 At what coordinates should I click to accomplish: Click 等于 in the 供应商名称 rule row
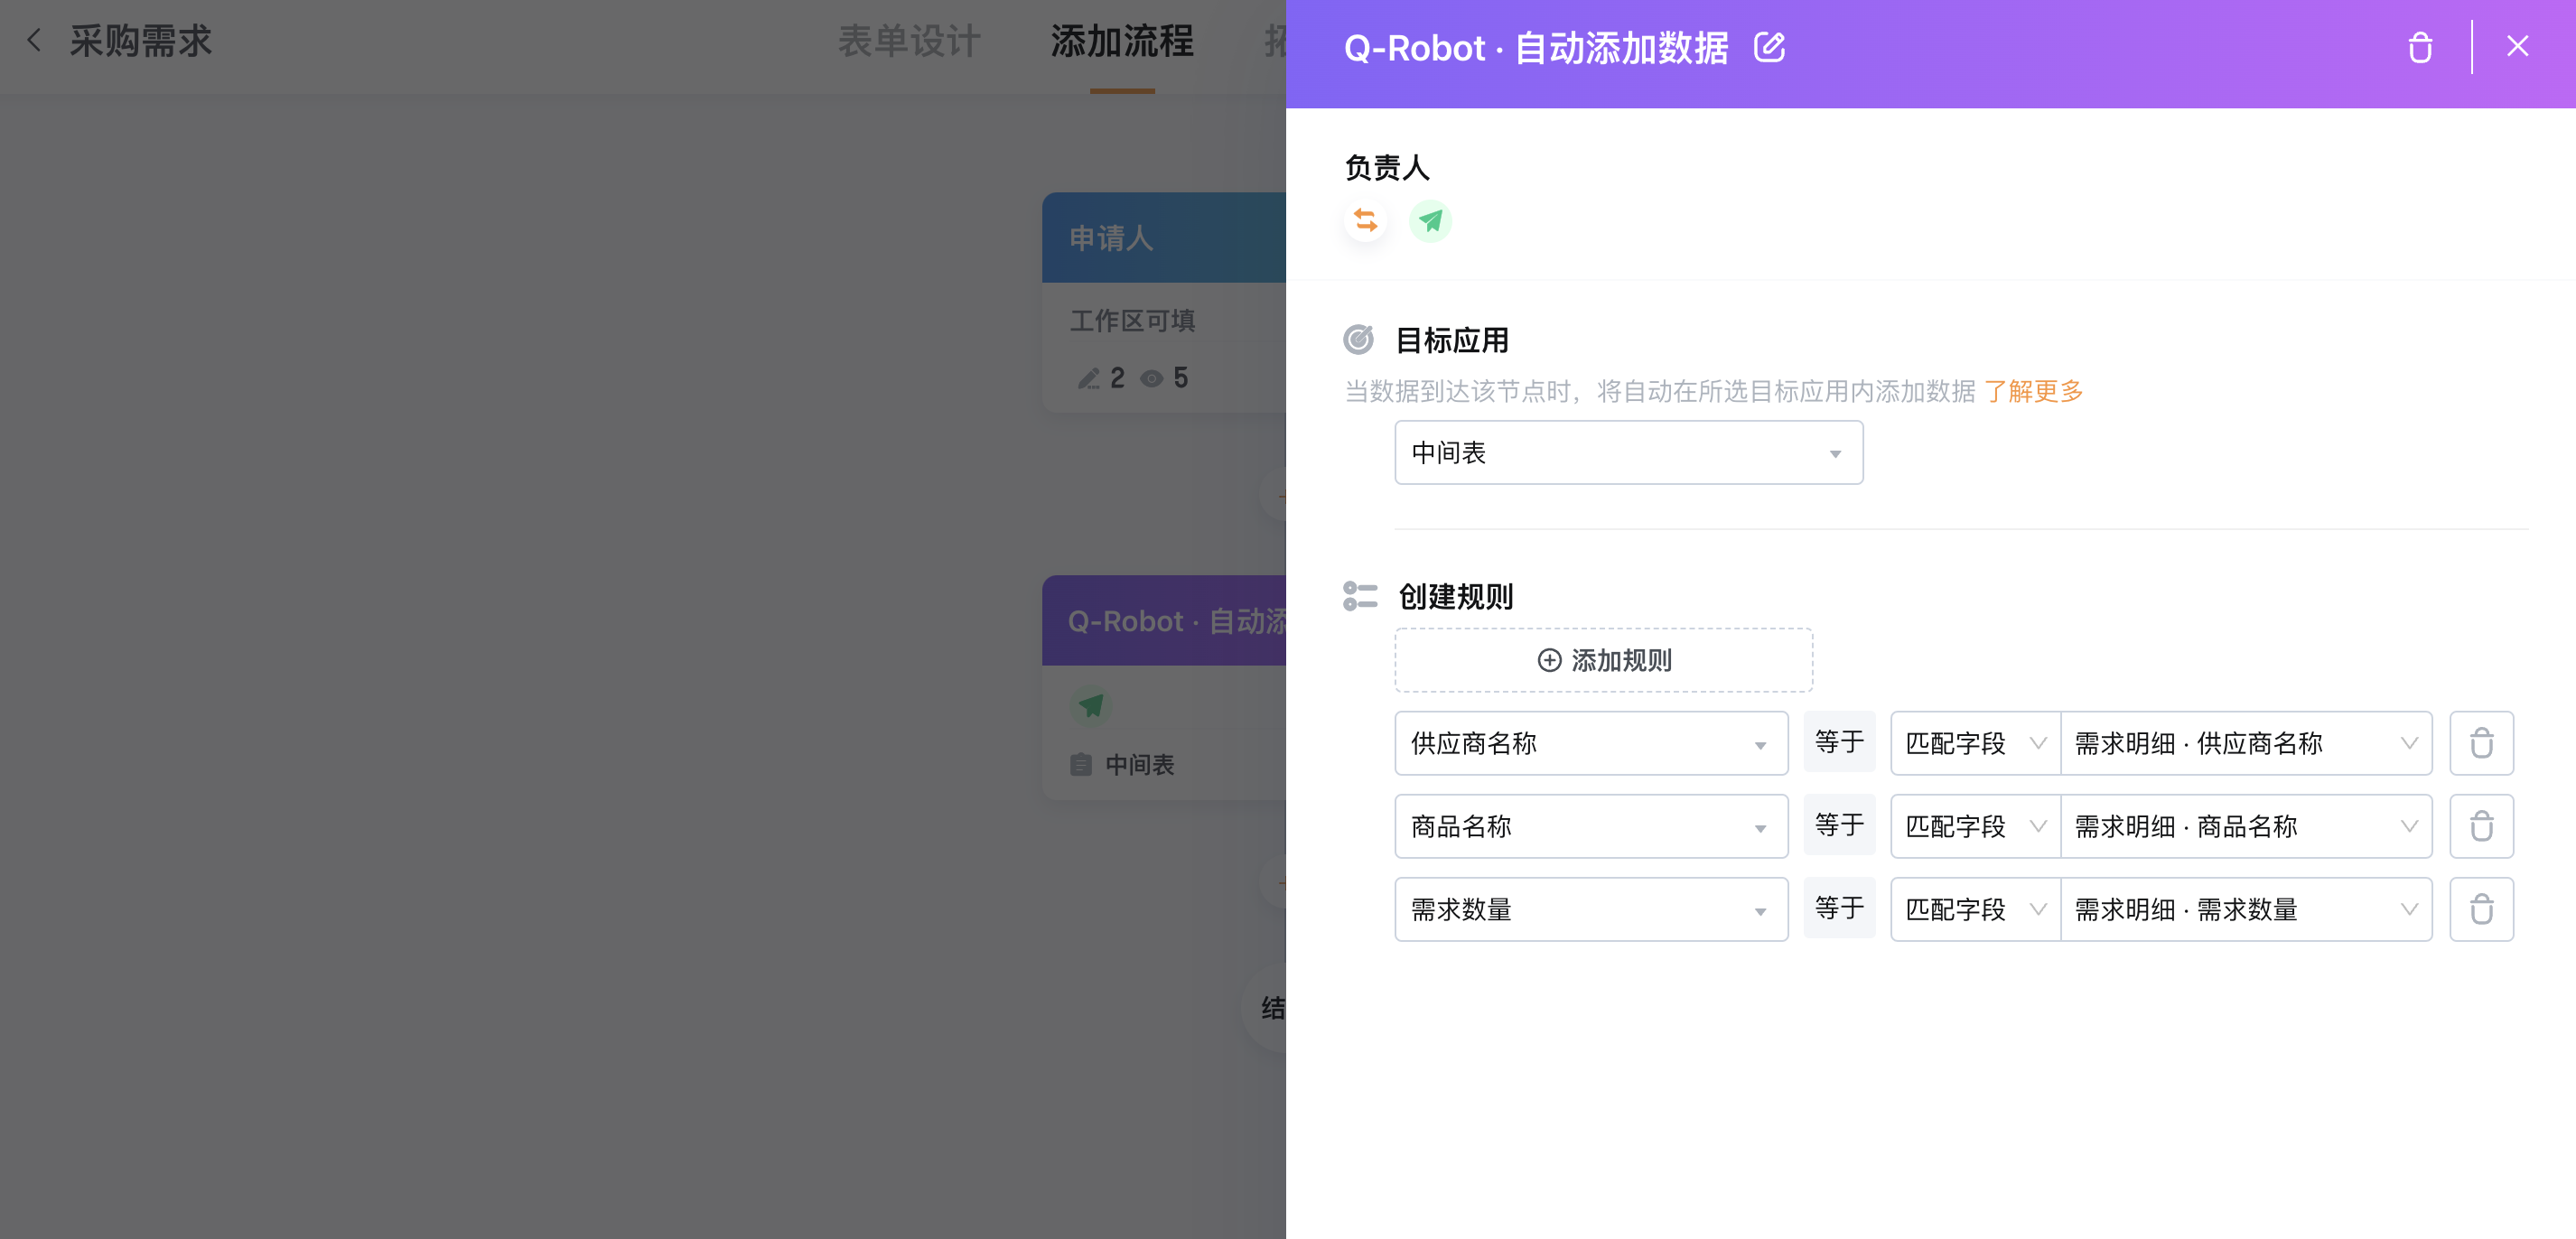coord(1839,742)
